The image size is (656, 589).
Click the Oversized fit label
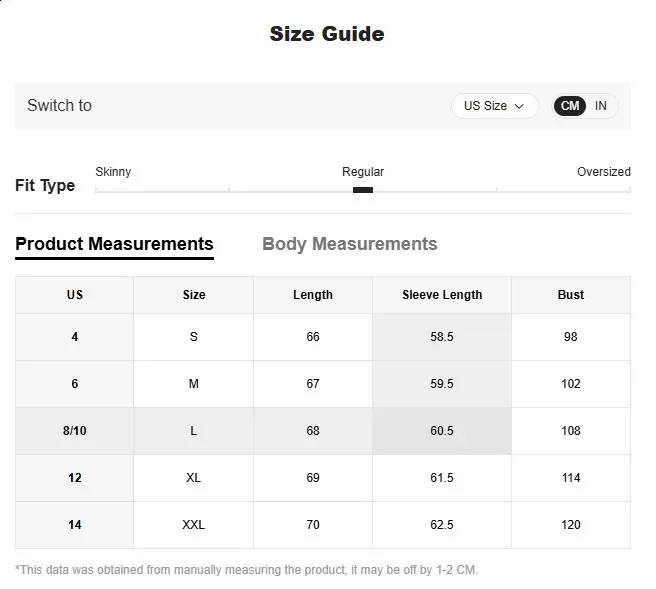click(x=603, y=172)
